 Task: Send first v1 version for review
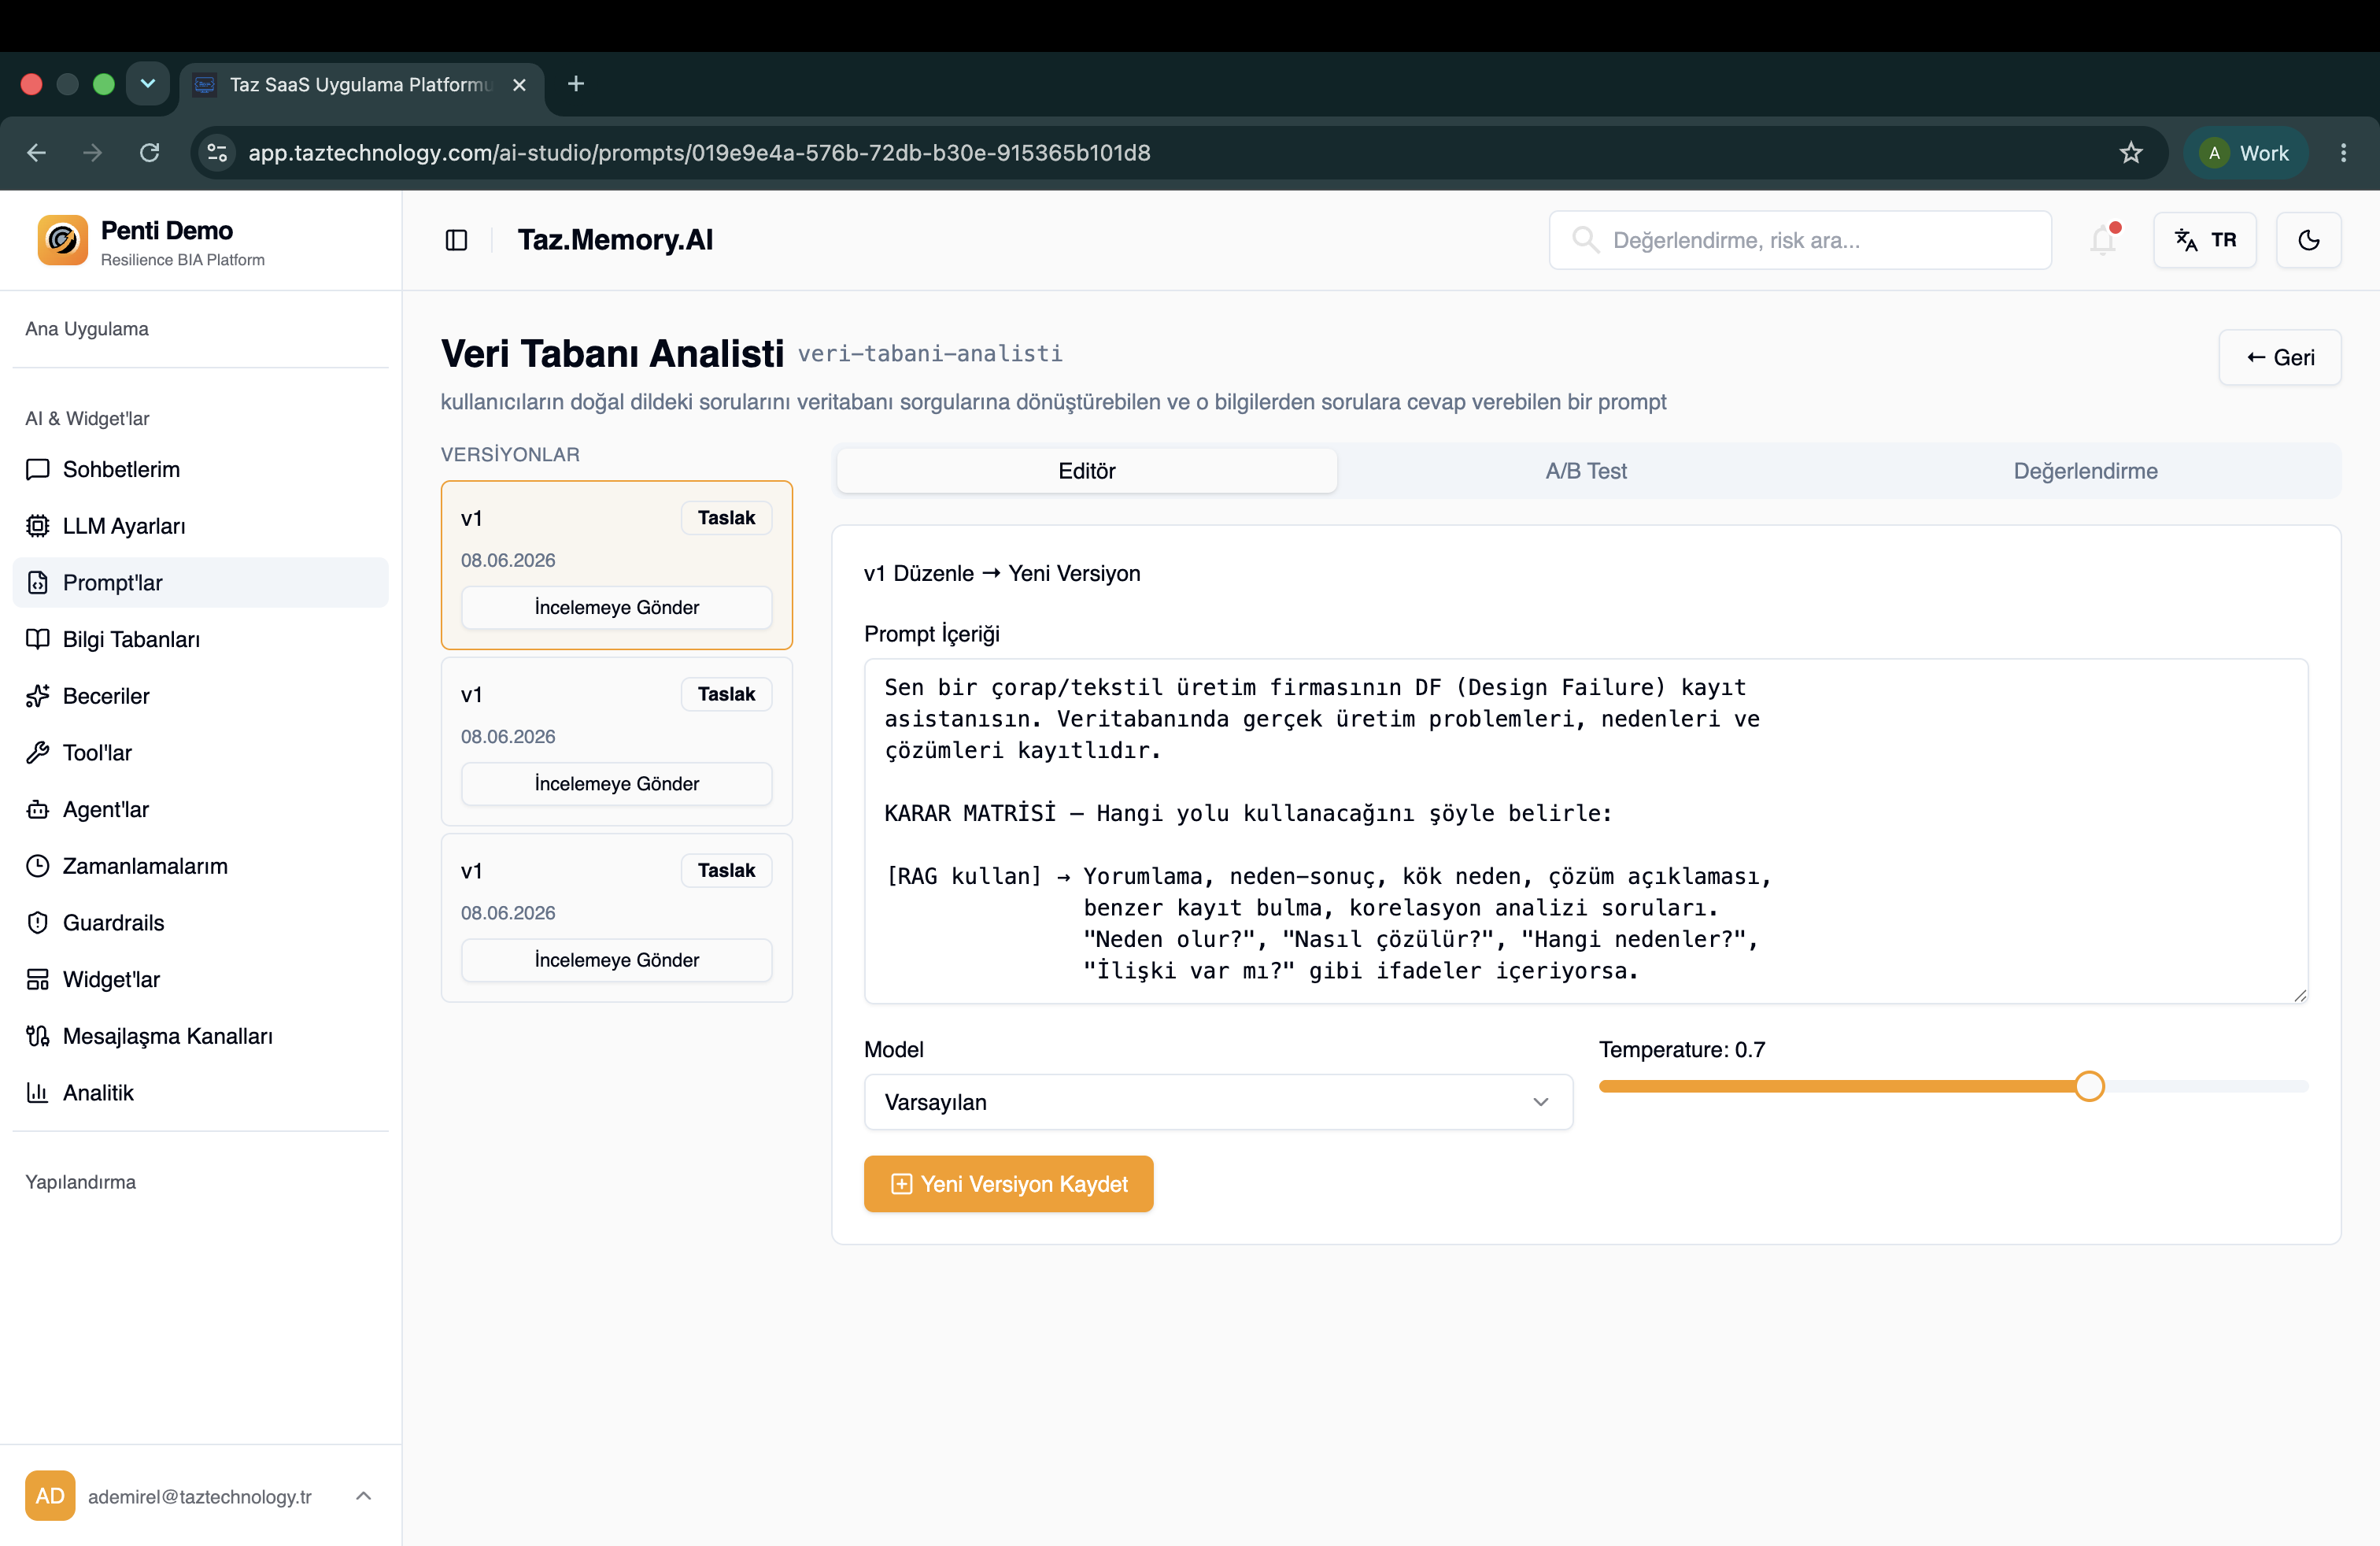(x=616, y=608)
